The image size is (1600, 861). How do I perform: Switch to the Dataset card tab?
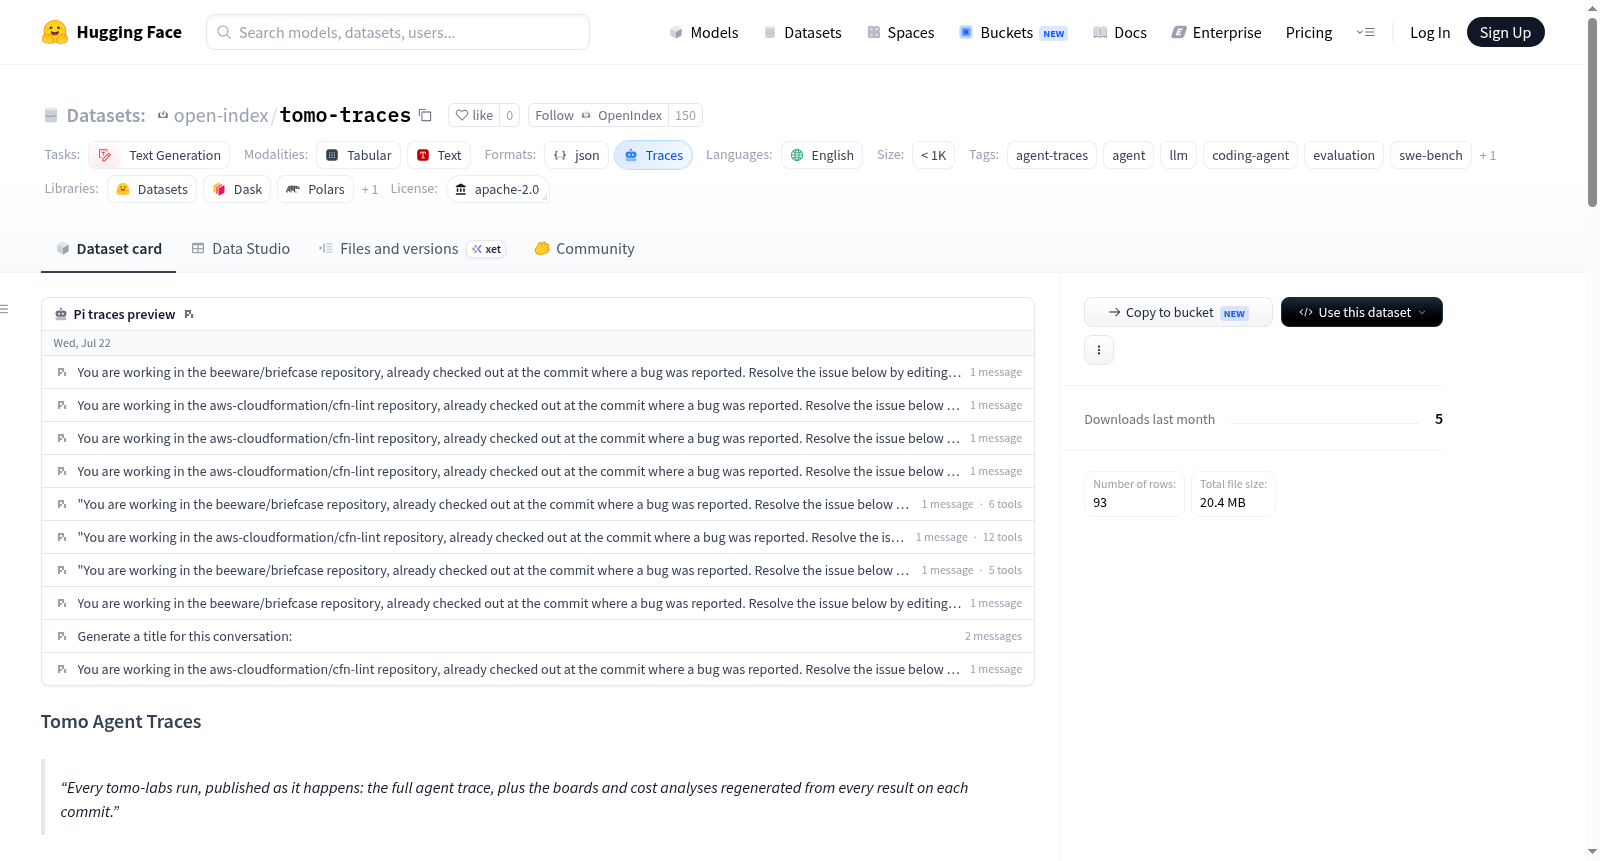coord(109,249)
